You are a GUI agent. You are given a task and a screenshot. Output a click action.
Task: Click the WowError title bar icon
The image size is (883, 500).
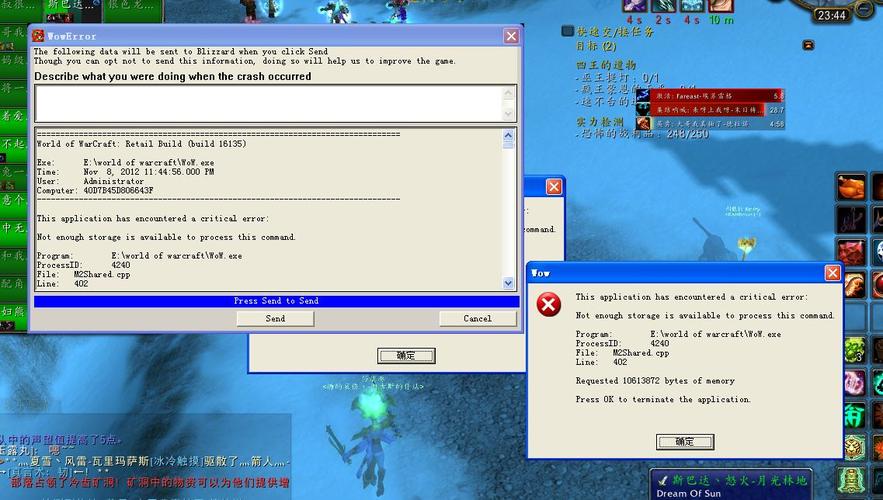coord(38,36)
